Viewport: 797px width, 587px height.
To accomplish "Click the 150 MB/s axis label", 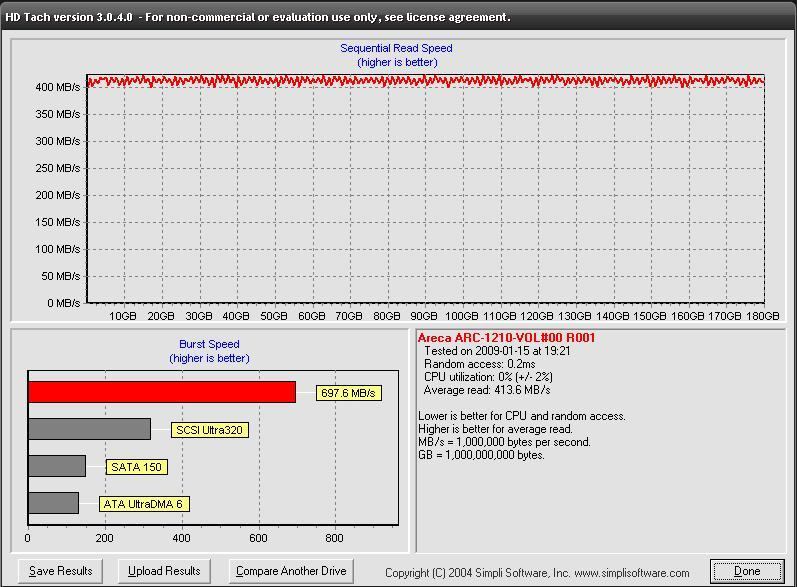I will pos(57,222).
